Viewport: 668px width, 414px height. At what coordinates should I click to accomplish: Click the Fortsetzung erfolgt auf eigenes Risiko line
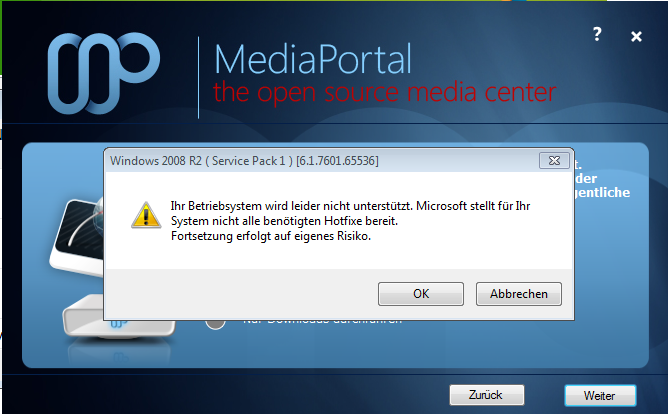[271, 236]
